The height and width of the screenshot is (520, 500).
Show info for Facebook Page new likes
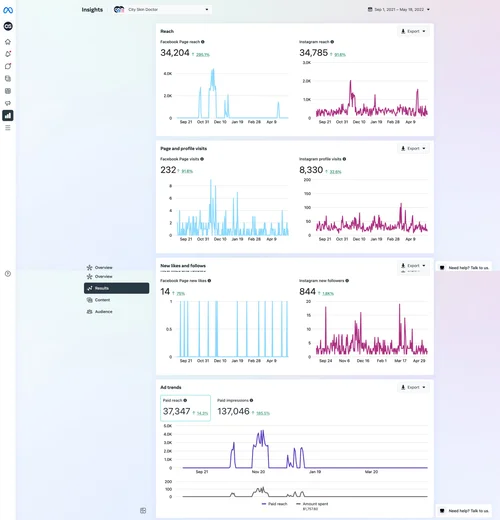tap(209, 281)
